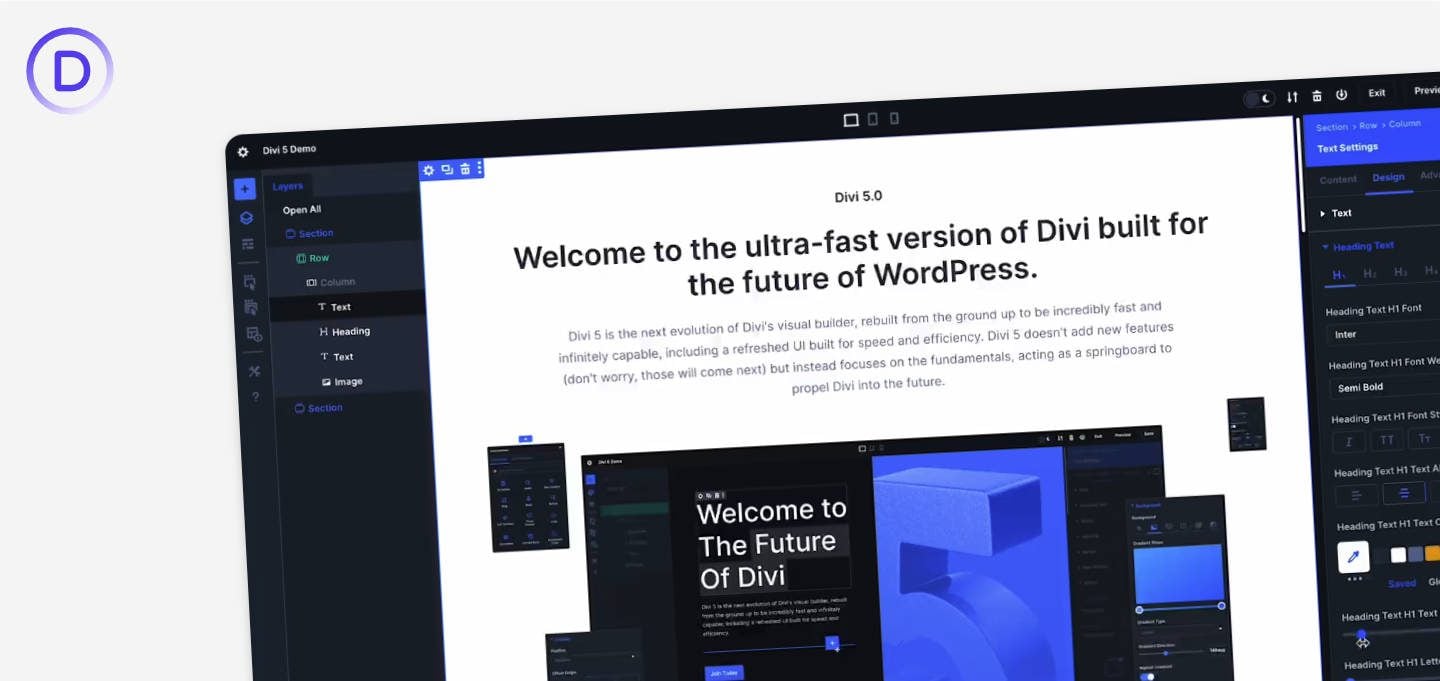Click Column in the breadcrumb
The width and height of the screenshot is (1440, 681).
coord(1405,124)
